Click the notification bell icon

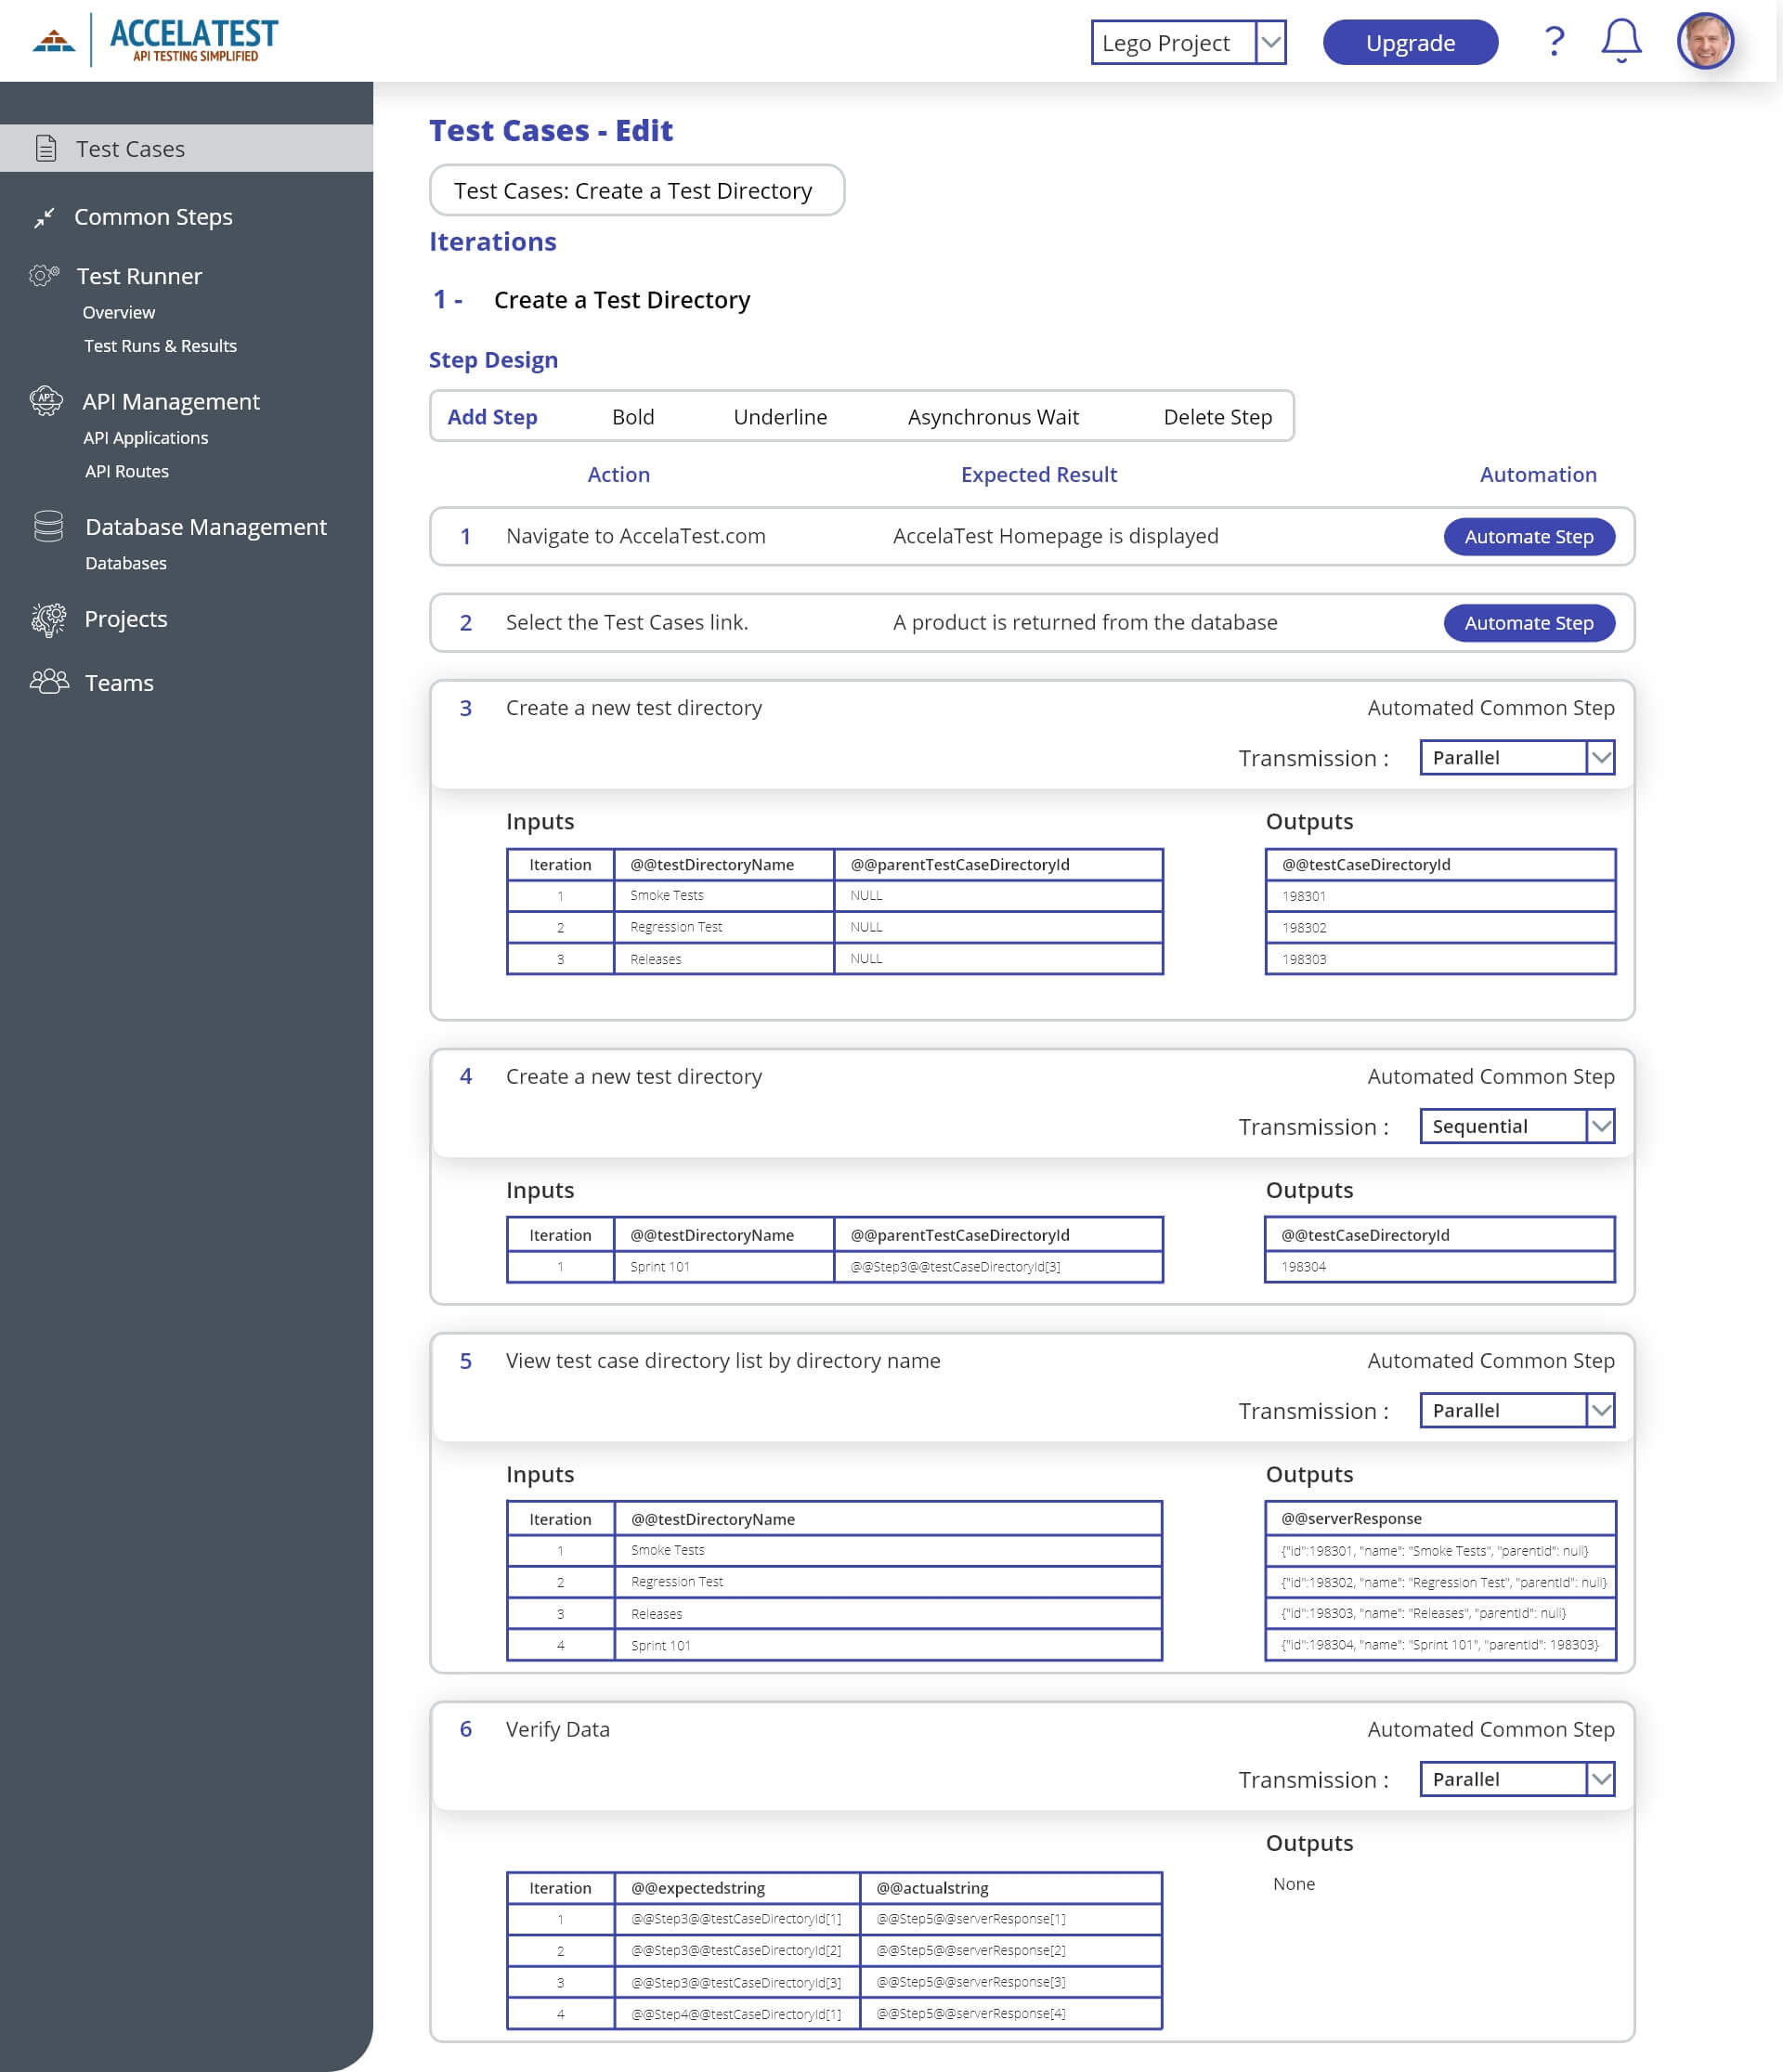tap(1620, 39)
